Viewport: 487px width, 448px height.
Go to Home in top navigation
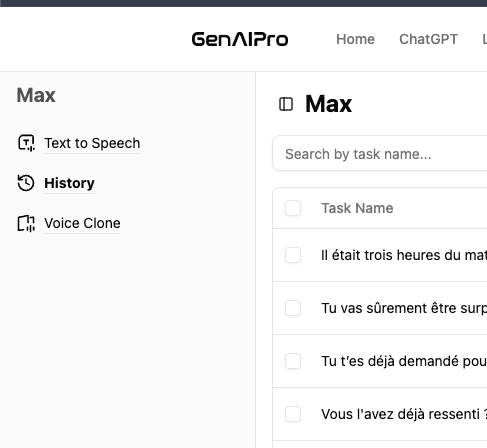point(355,39)
